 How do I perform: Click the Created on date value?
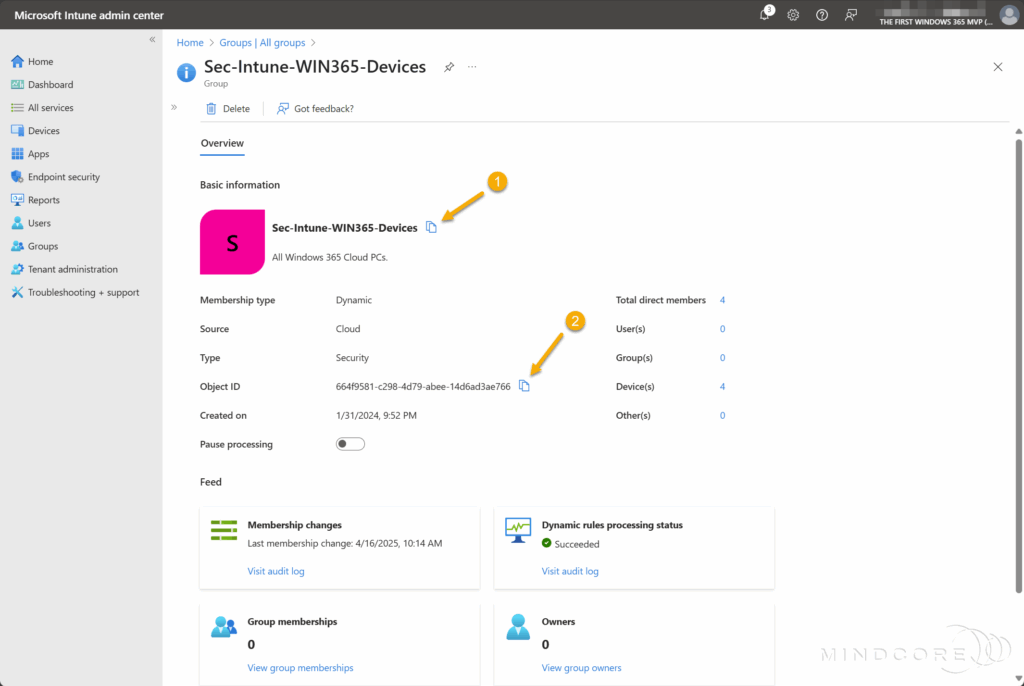point(376,416)
